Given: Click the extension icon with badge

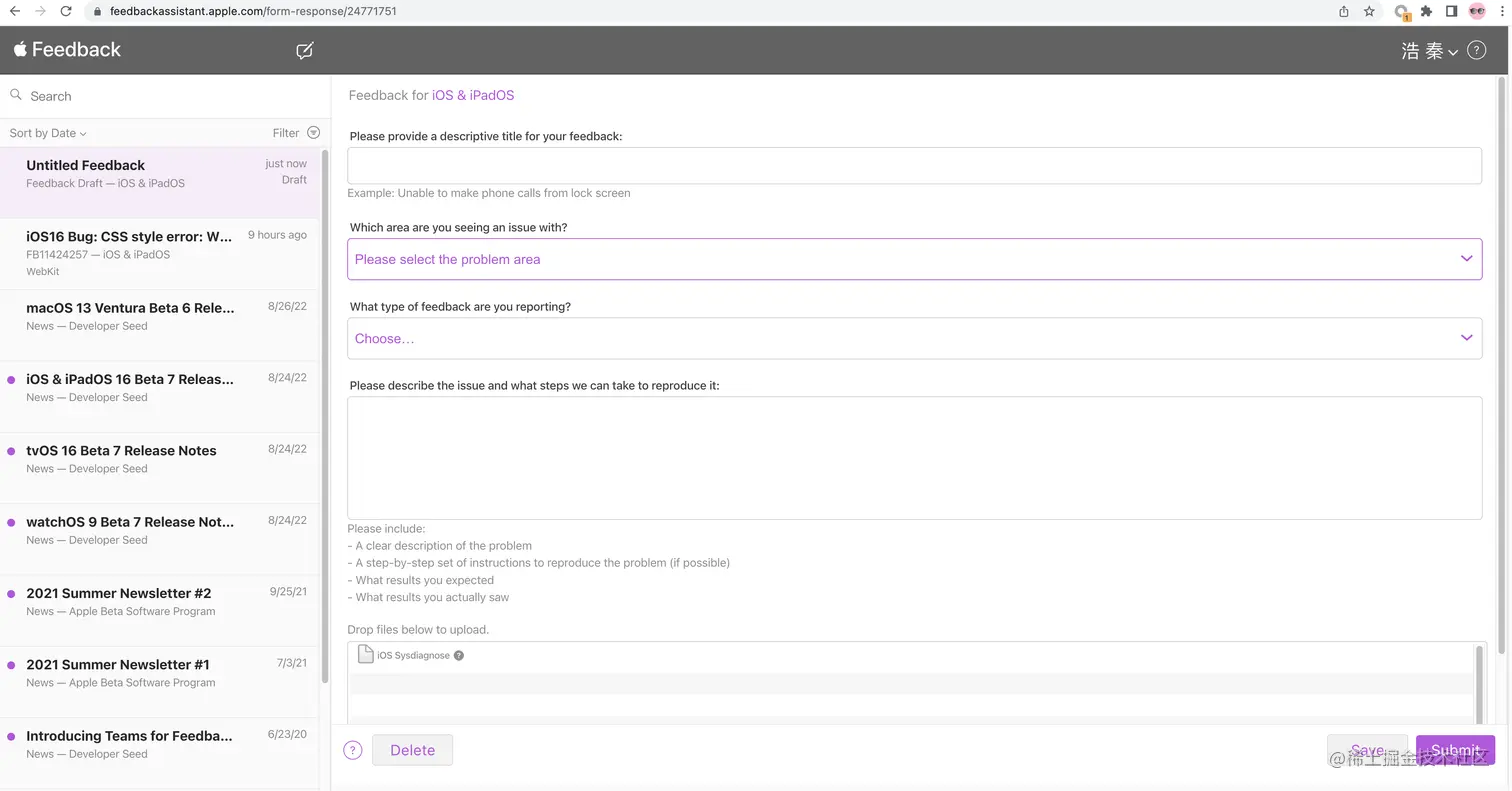Looking at the screenshot, I should (x=1402, y=12).
